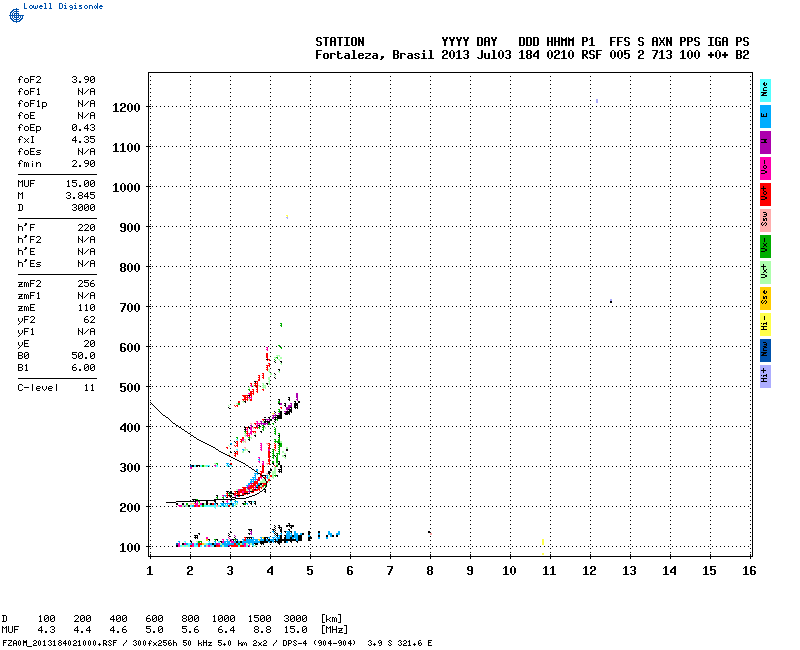Click the [km] unit label
This screenshot has width=800, height=650.
coord(331,619)
